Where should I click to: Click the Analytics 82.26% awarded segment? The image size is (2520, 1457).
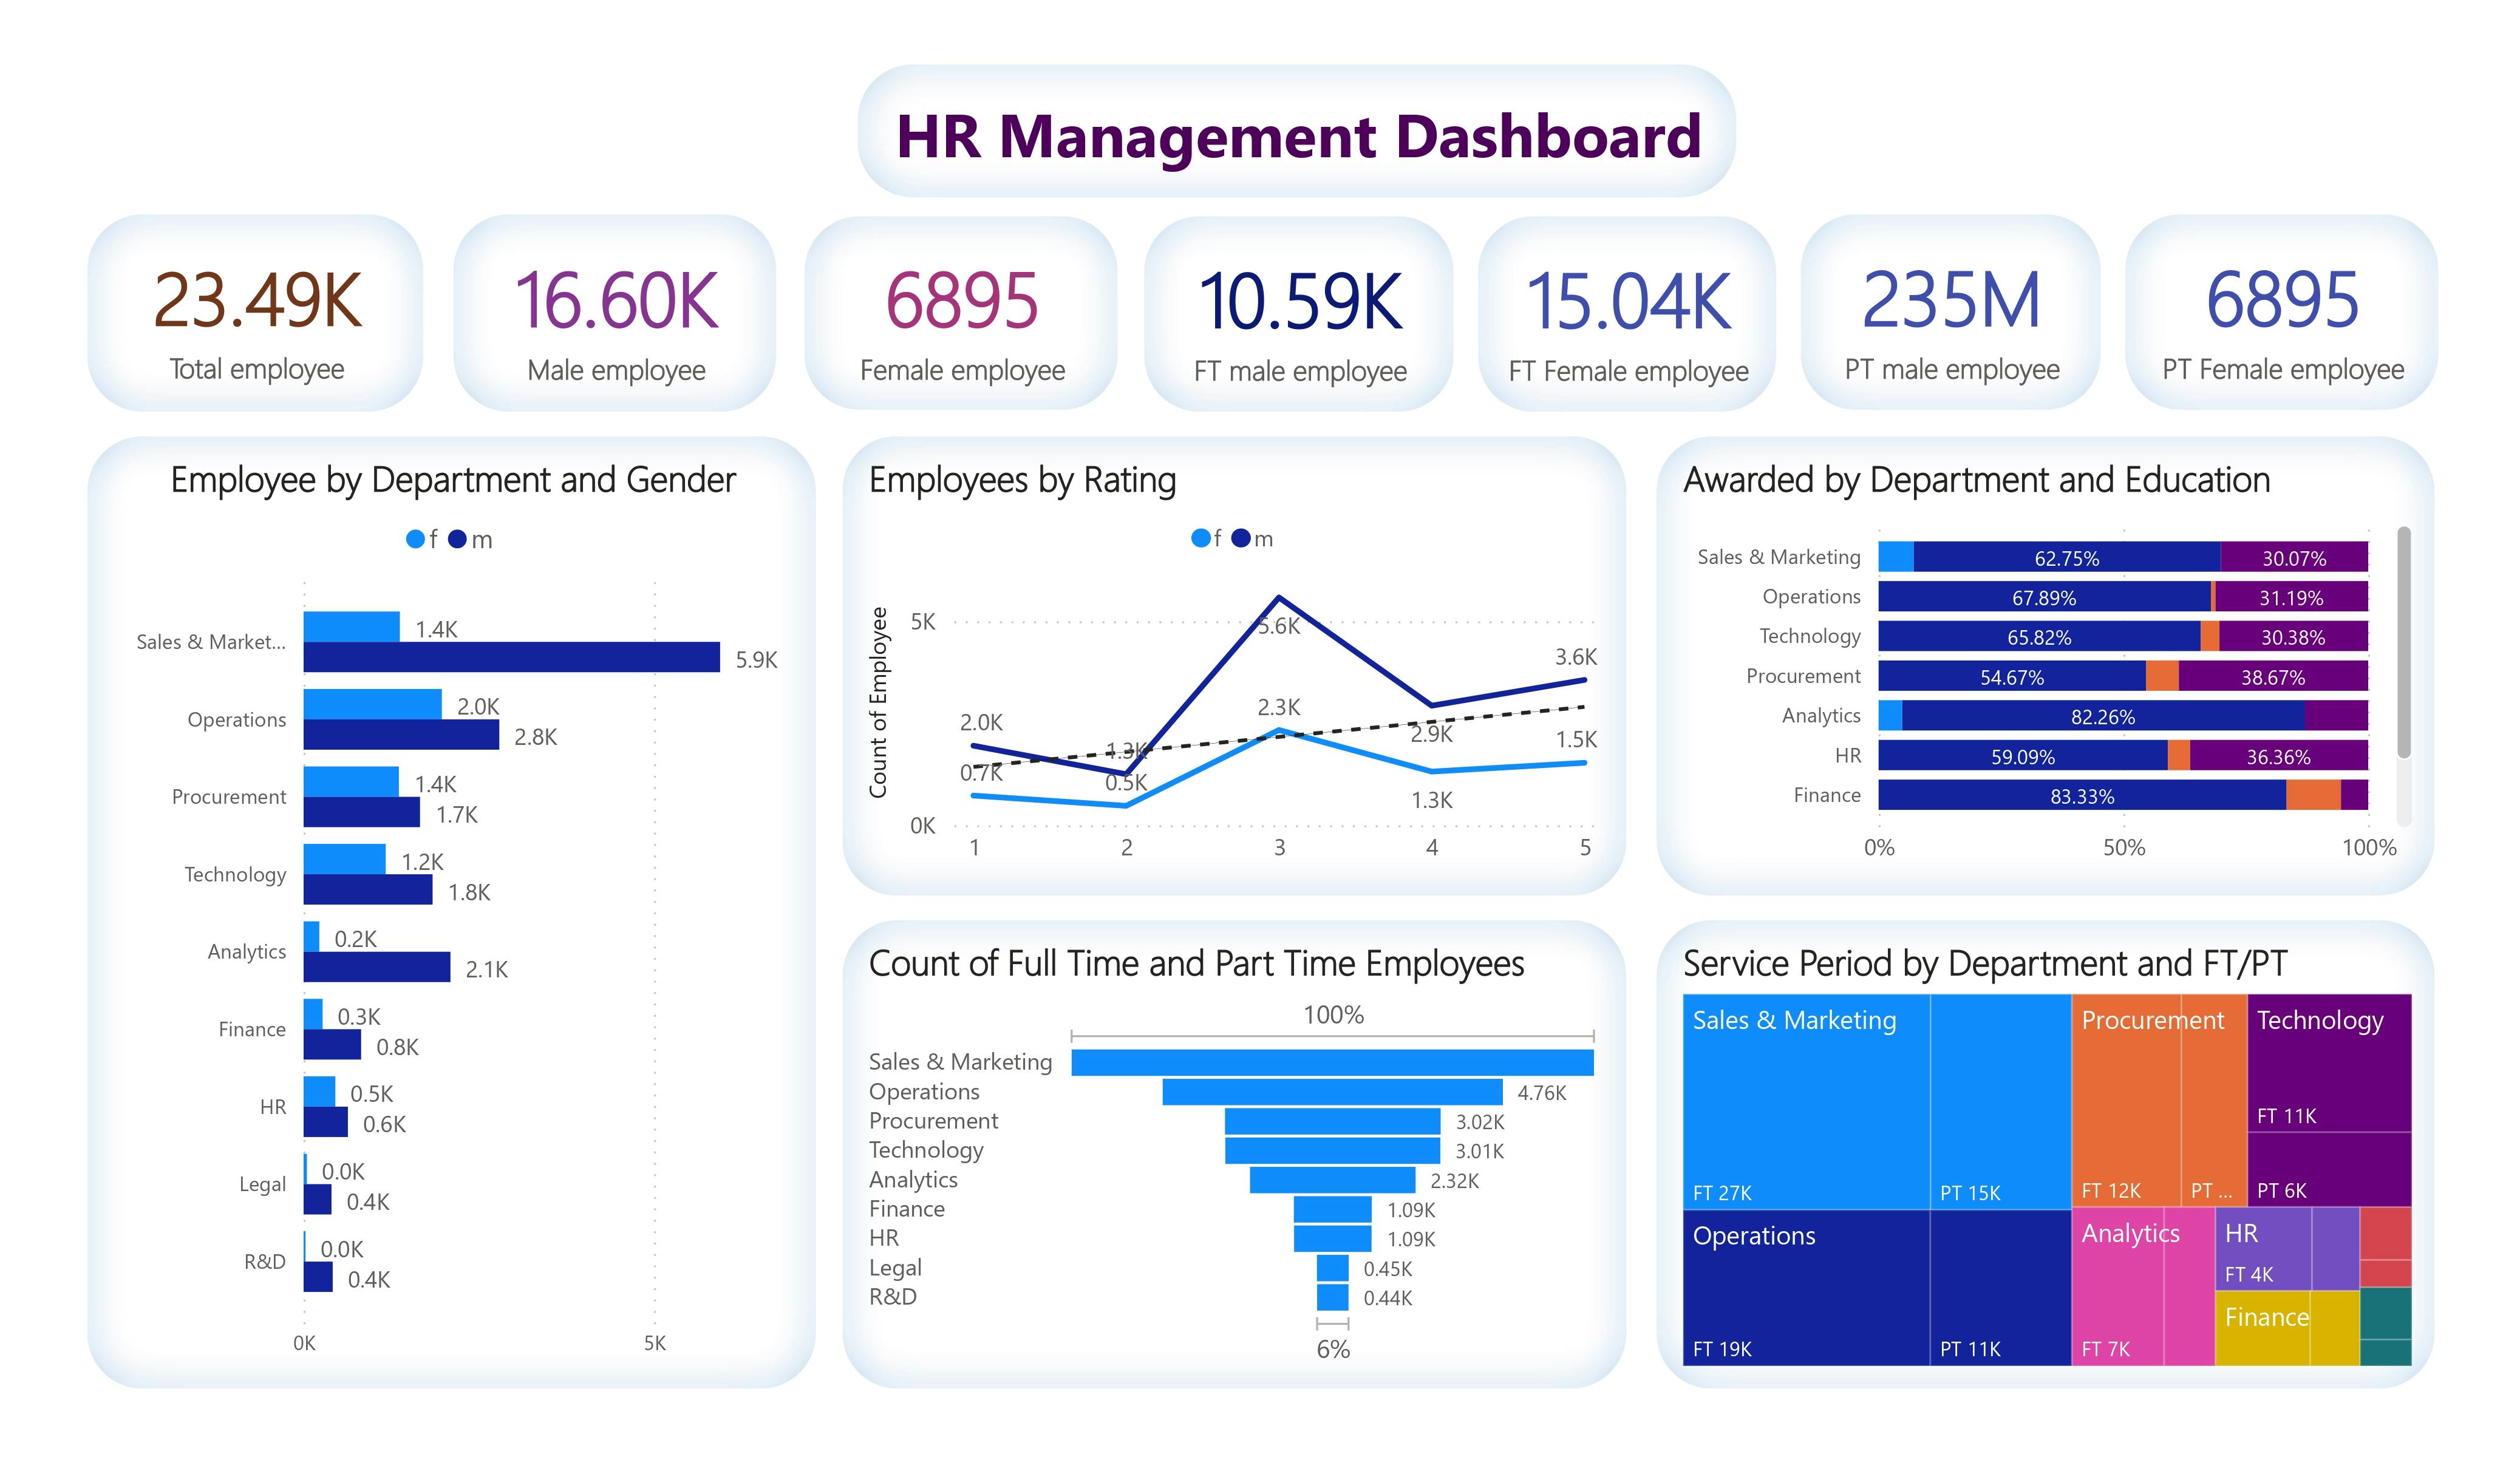[2103, 716]
